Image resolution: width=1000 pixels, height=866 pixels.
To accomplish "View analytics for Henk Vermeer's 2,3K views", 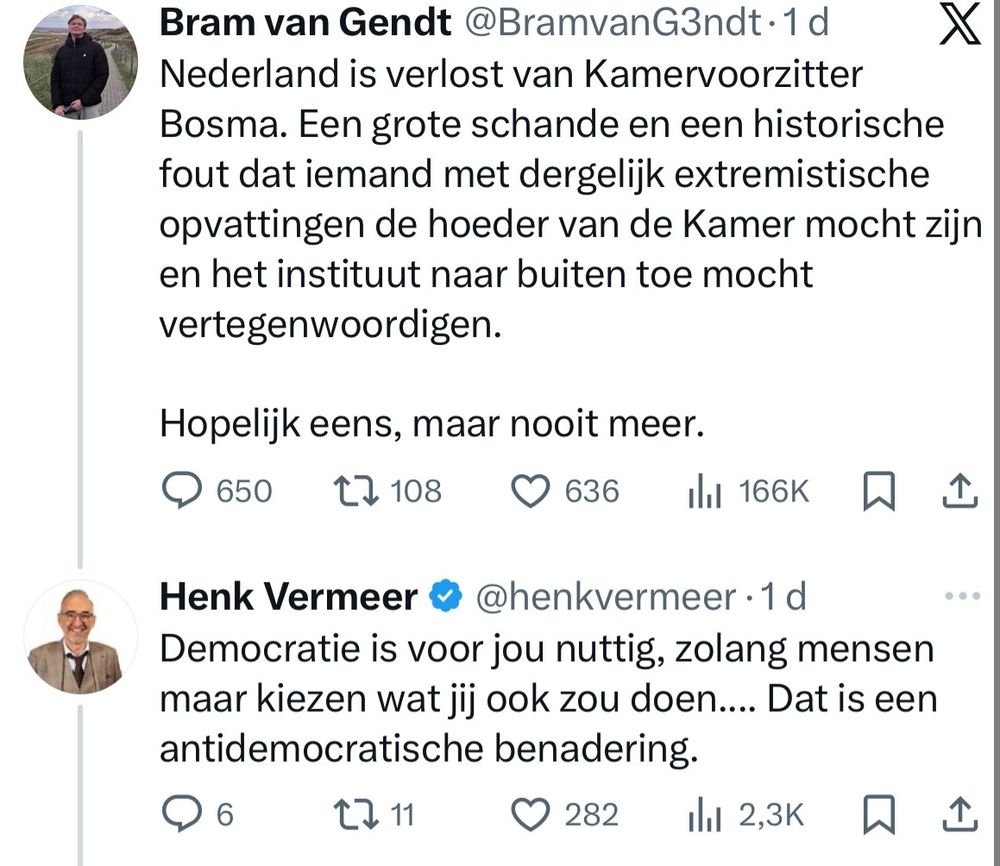I will [705, 815].
